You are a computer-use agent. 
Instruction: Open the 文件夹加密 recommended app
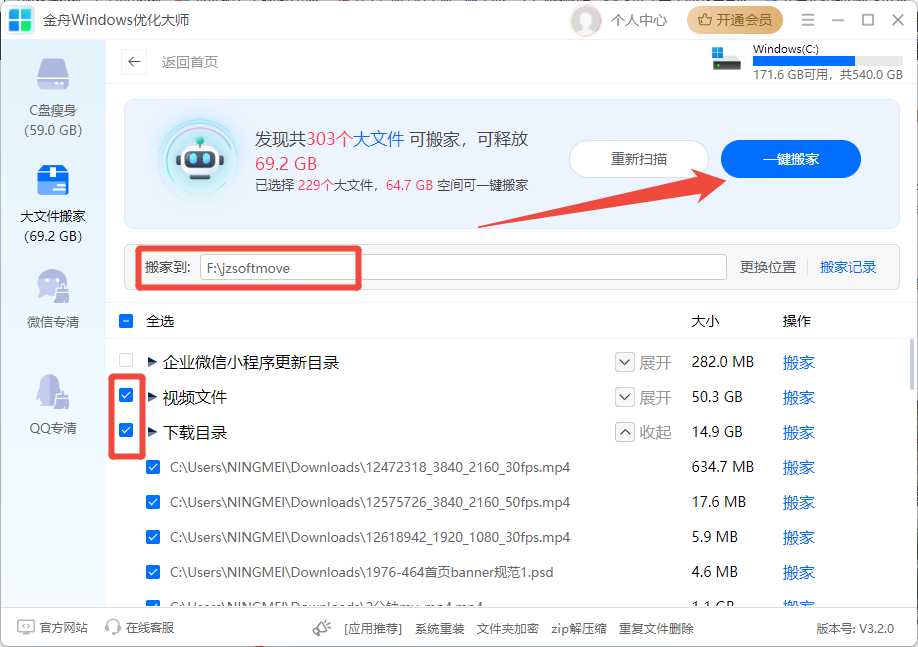[508, 629]
